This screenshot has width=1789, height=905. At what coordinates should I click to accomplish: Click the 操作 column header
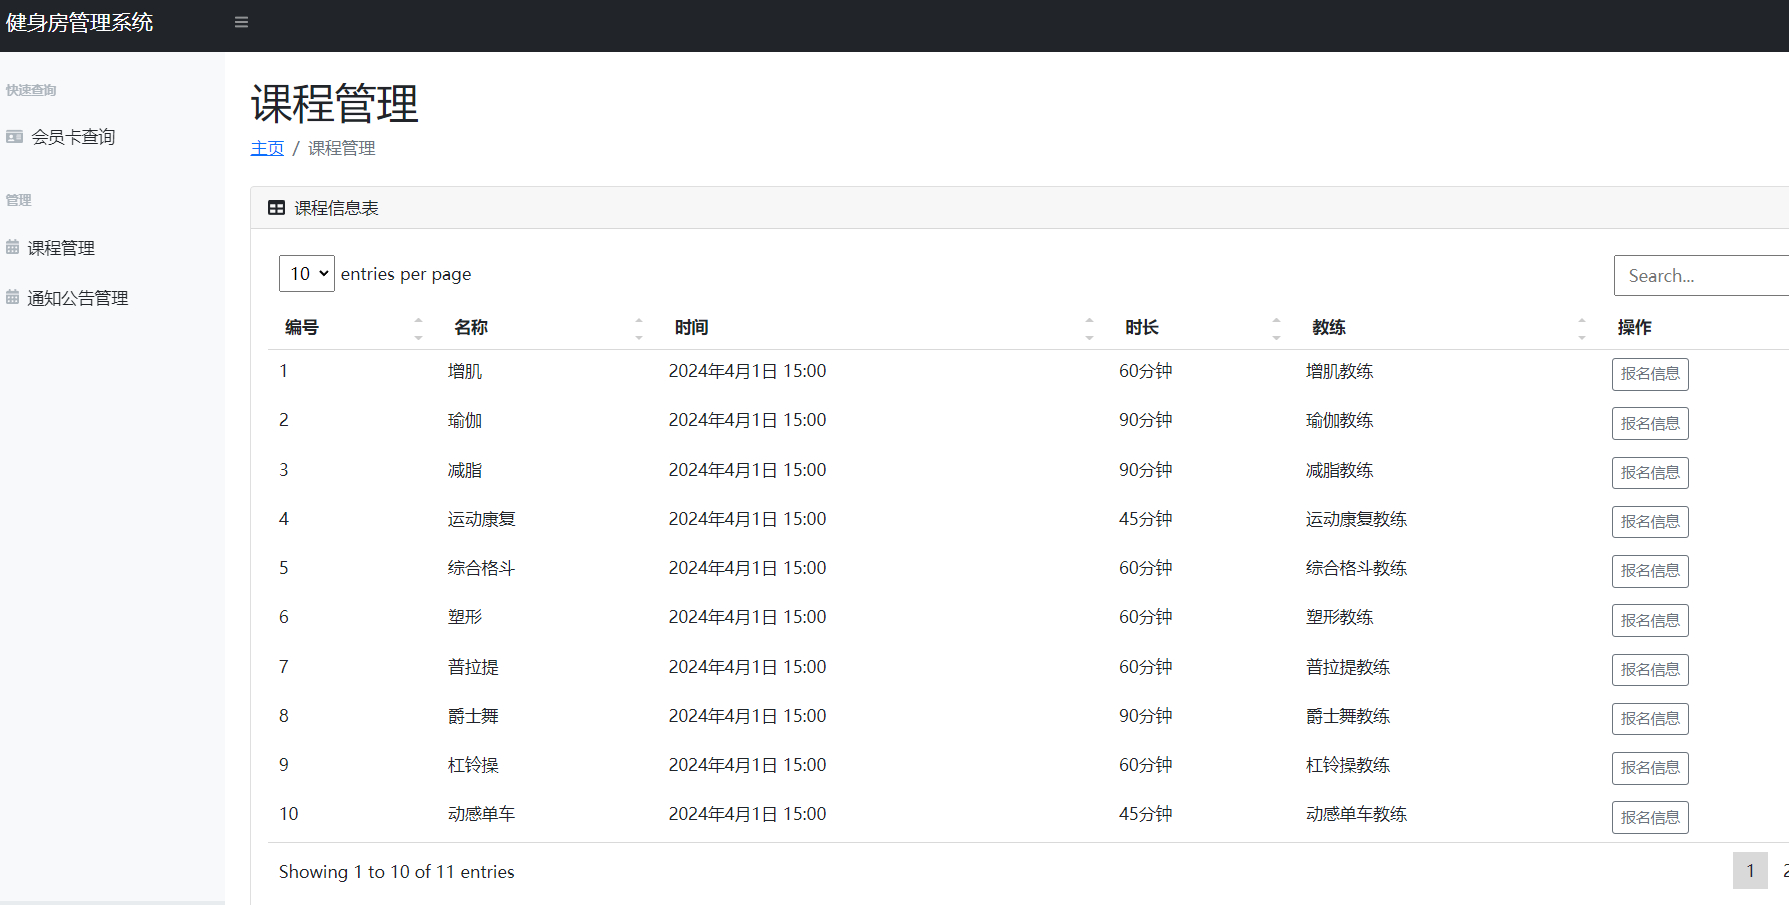(1634, 327)
